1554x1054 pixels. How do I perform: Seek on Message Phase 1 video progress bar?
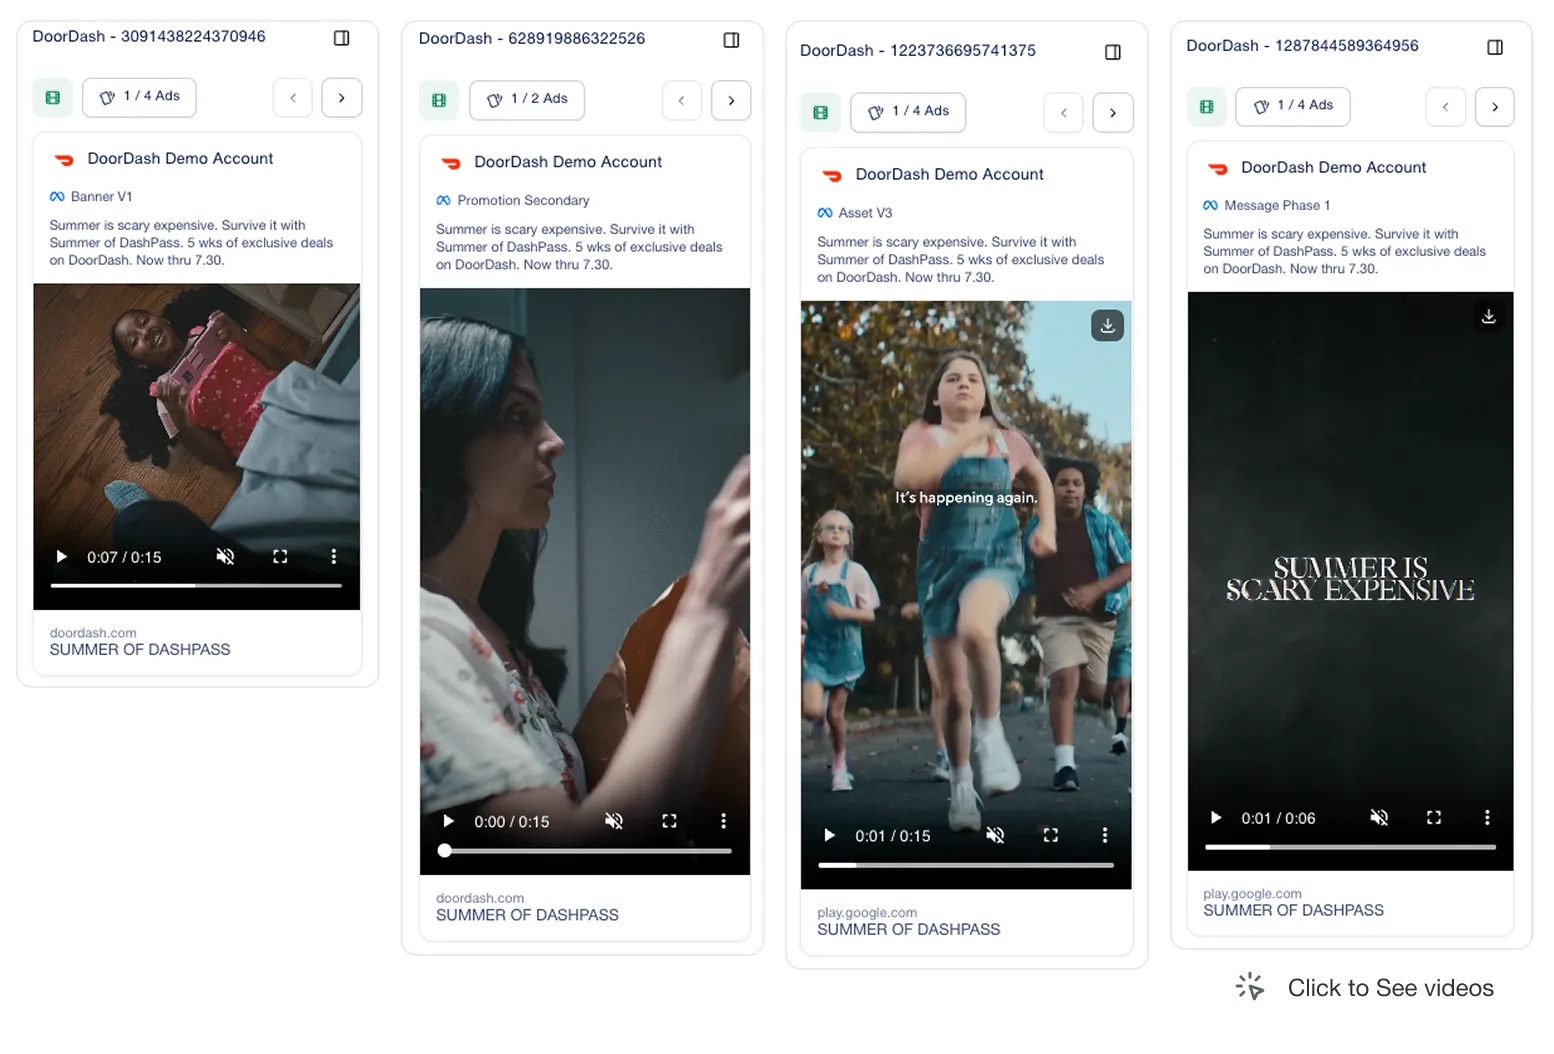(1350, 847)
